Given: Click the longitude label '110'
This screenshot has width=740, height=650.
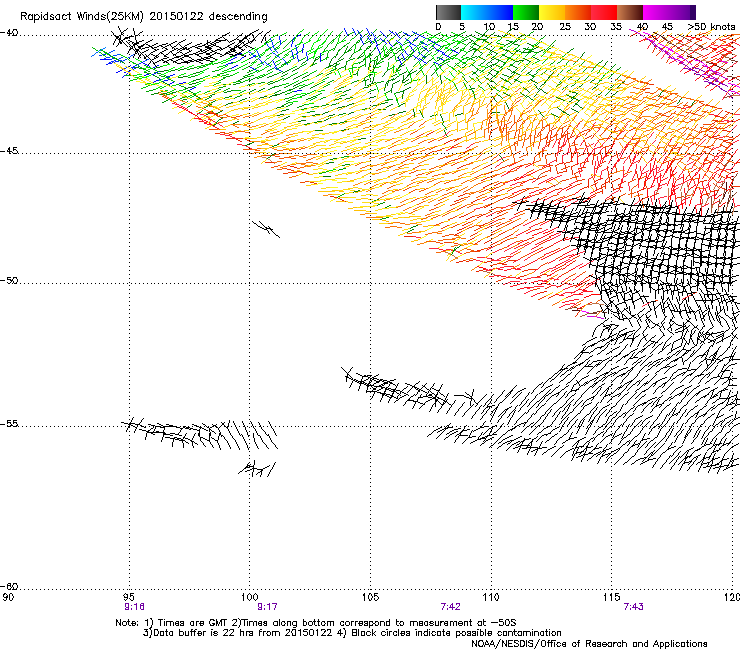Looking at the screenshot, I should coord(491,597).
